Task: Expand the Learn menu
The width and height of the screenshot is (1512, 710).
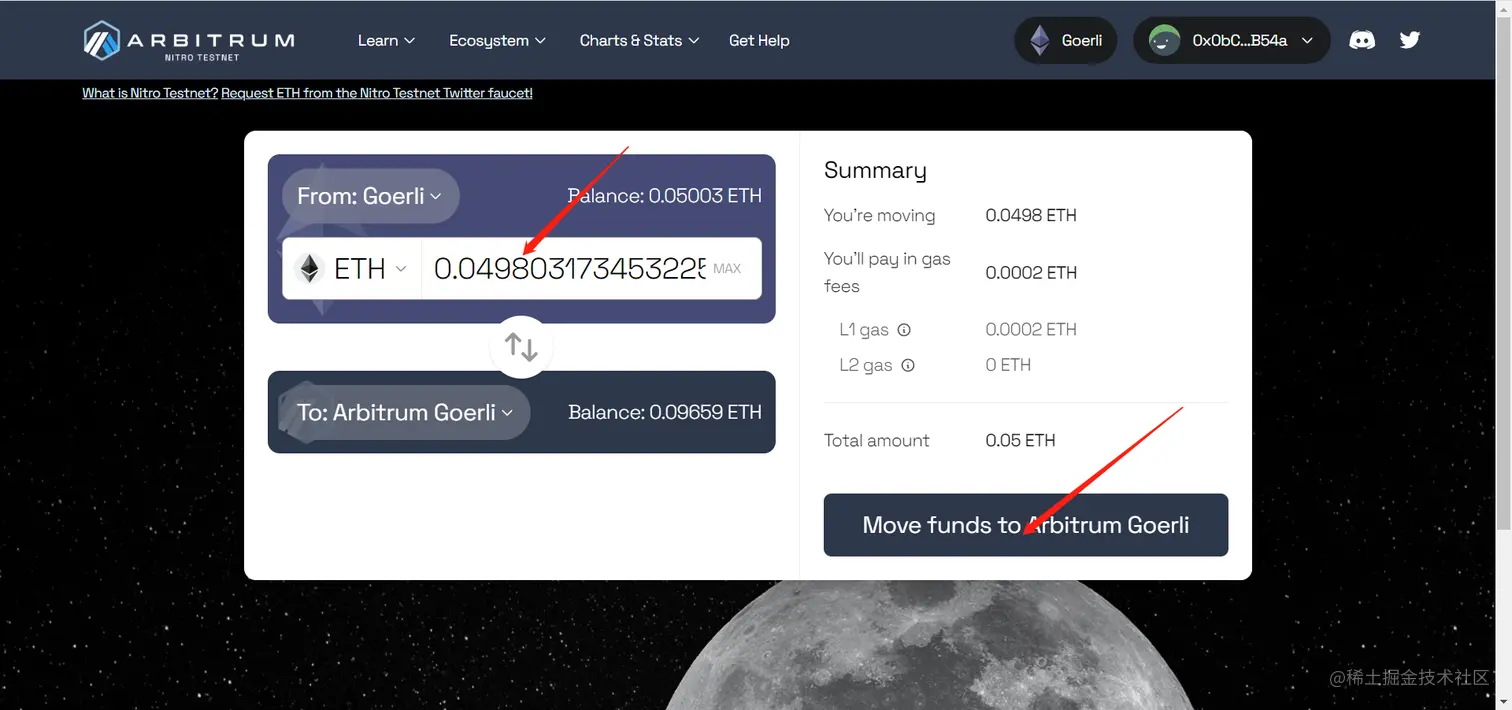Action: (x=386, y=40)
